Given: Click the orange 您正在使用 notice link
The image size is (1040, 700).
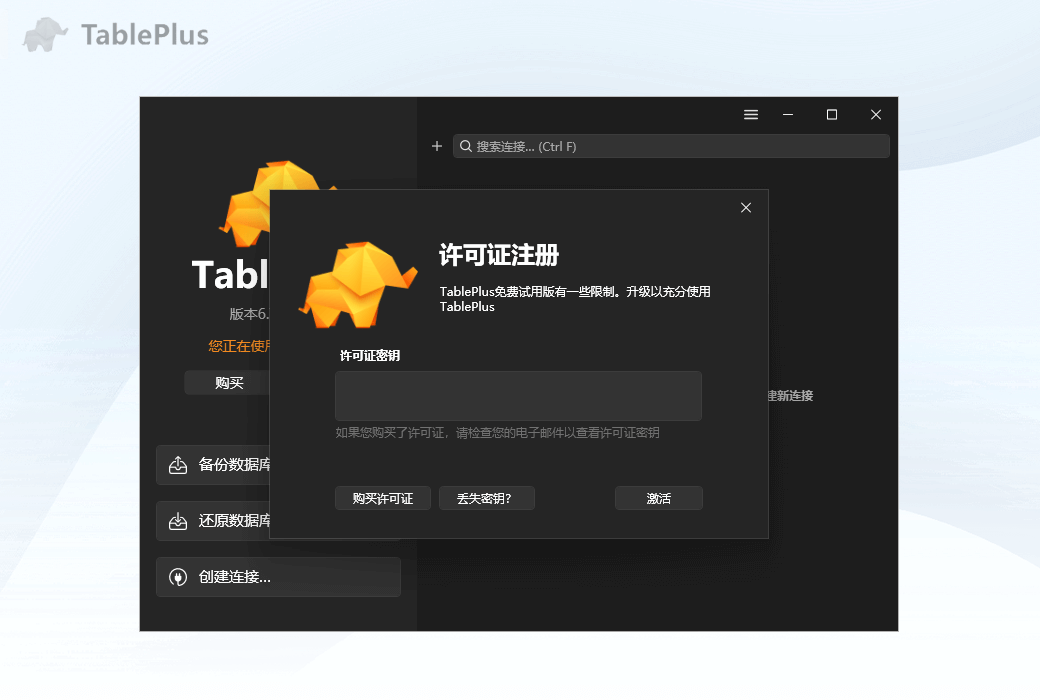Looking at the screenshot, I should click(x=240, y=345).
